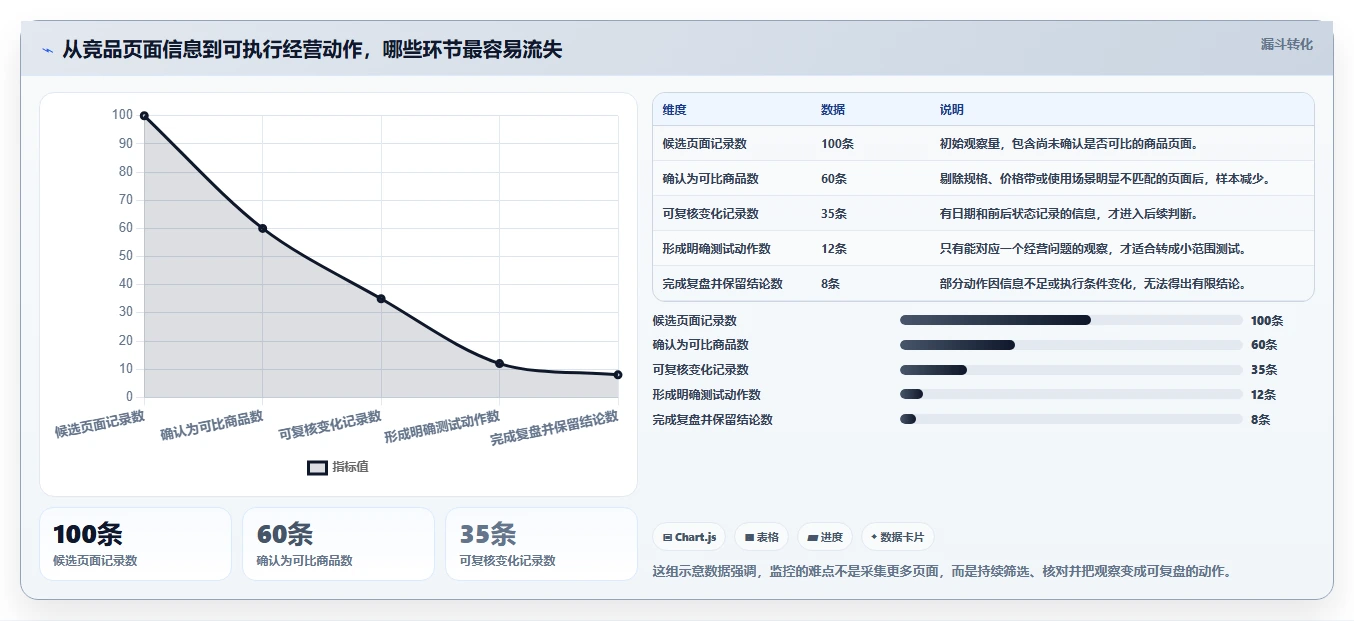
Task: Click the 进度 chip
Action: (x=825, y=537)
